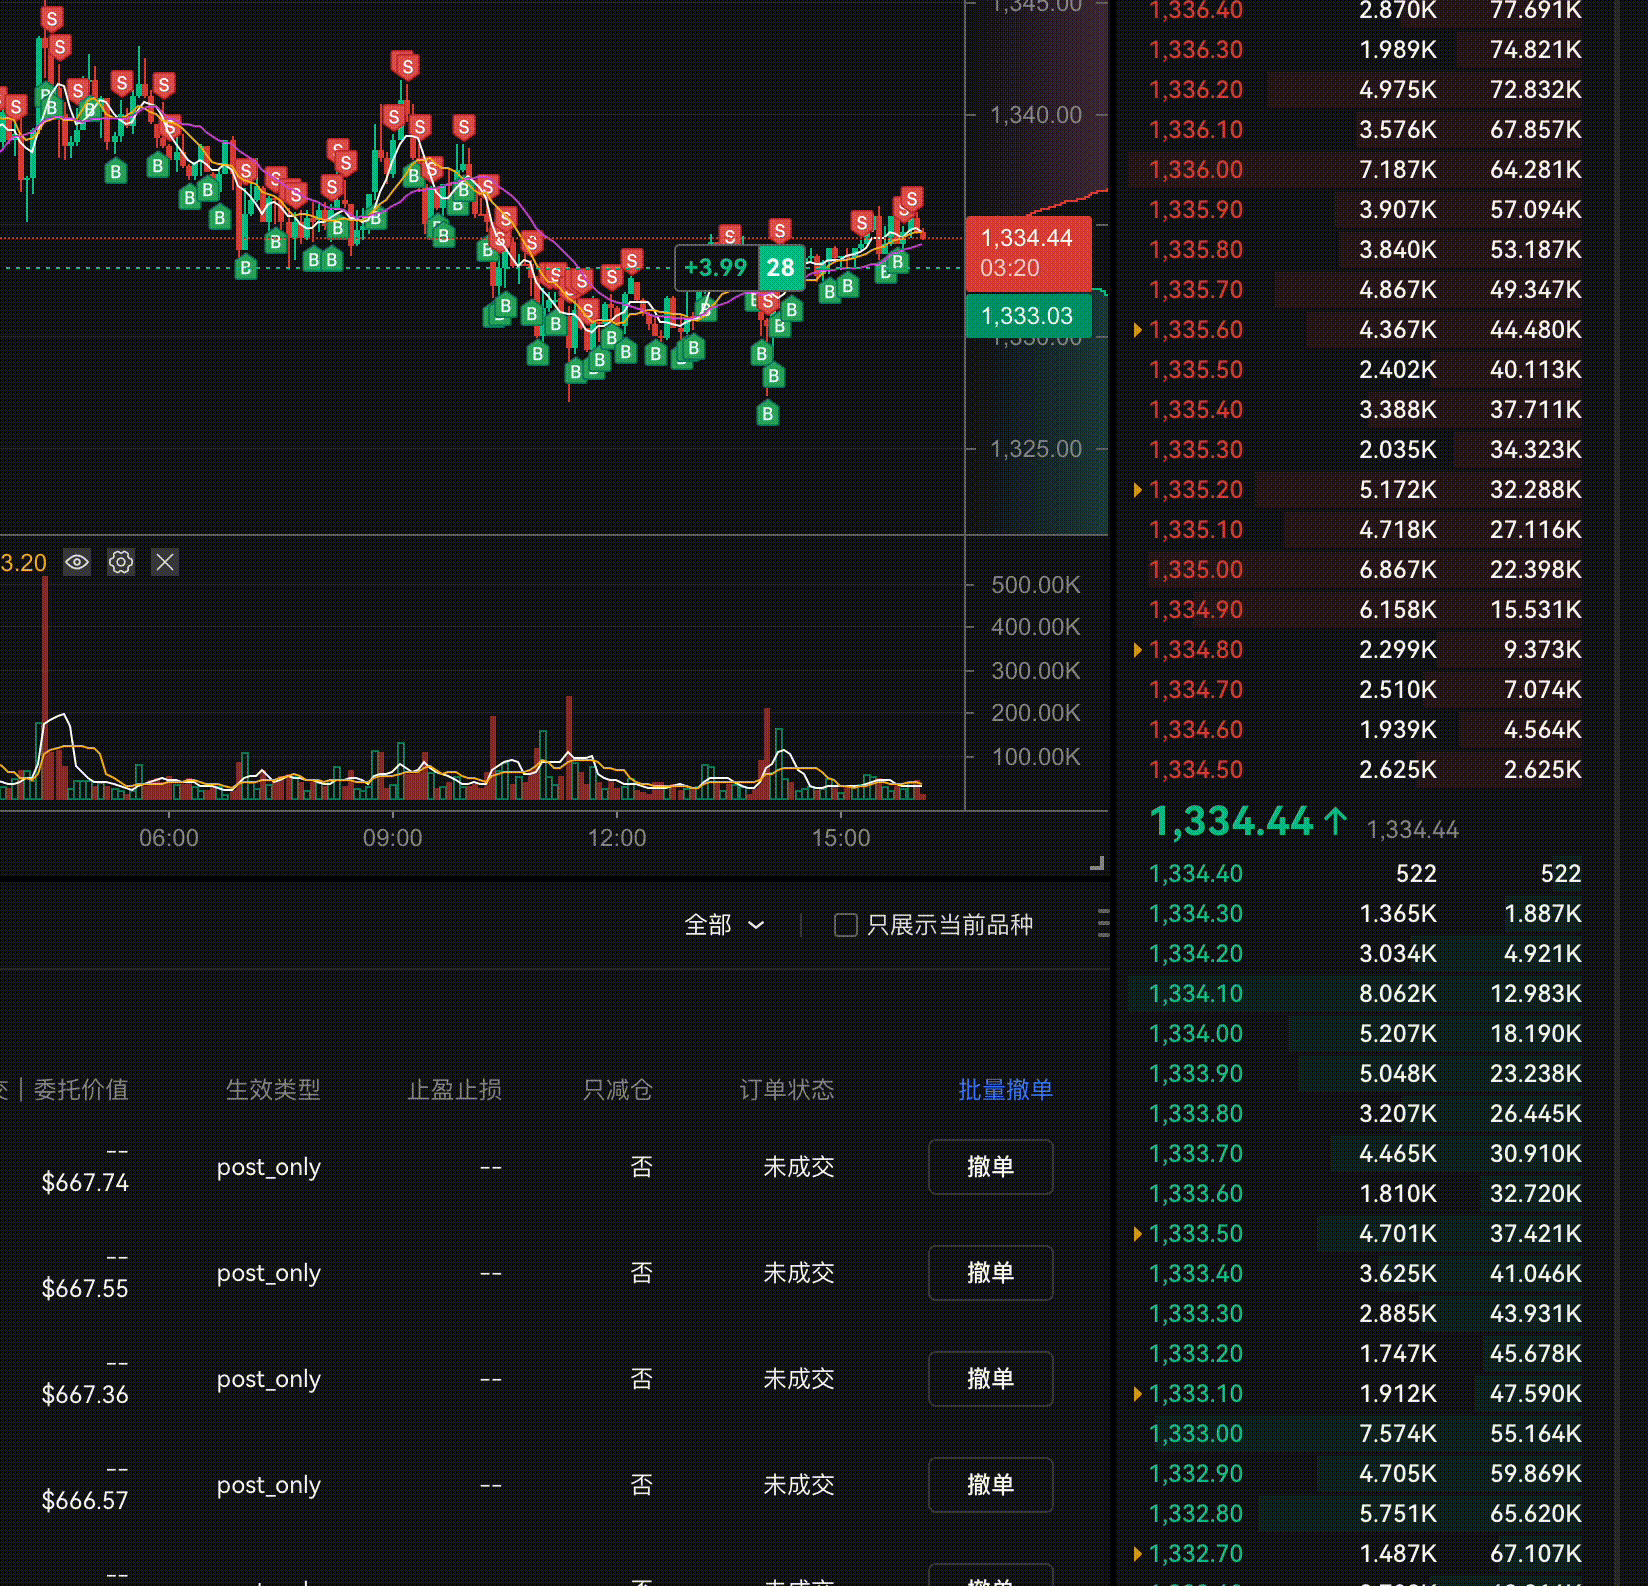1648x1586 pixels.
Task: Click the 订单状态 column header
Action: point(787,1089)
